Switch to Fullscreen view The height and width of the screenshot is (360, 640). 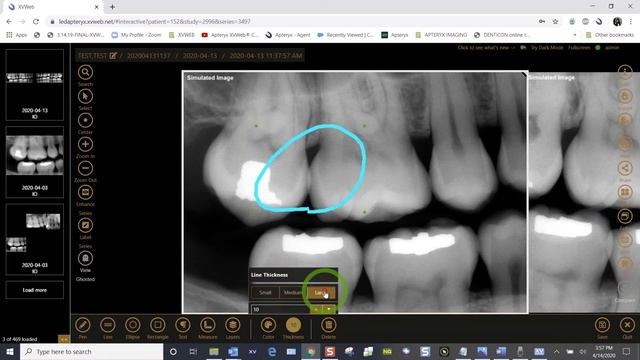(x=579, y=48)
